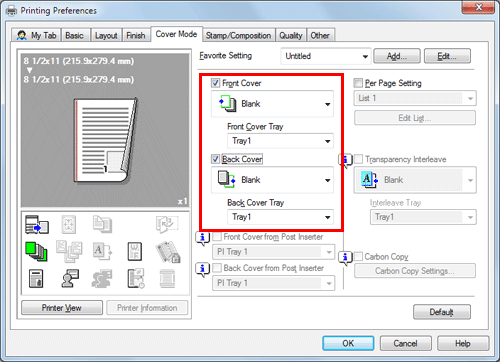Click the page preview thumbnail

pos(105,140)
